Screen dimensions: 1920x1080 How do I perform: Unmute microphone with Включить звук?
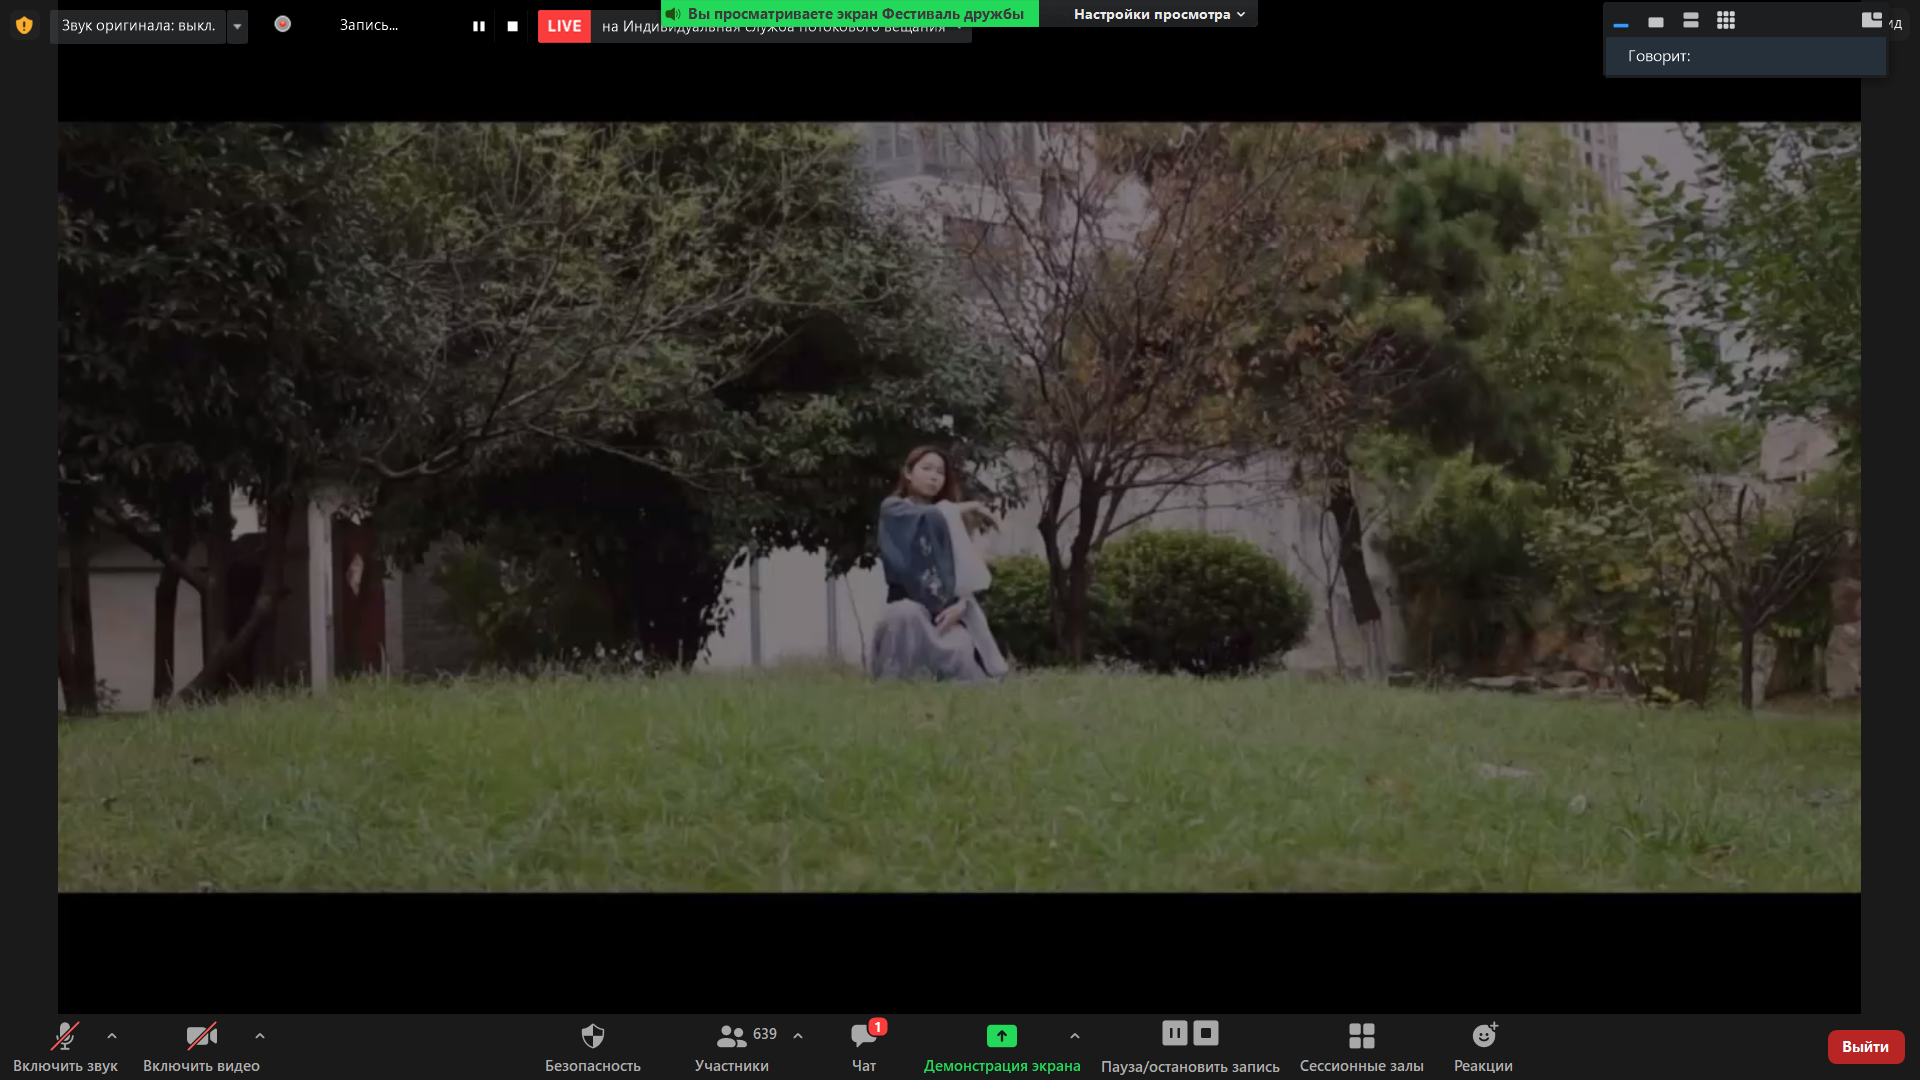[x=65, y=1047]
